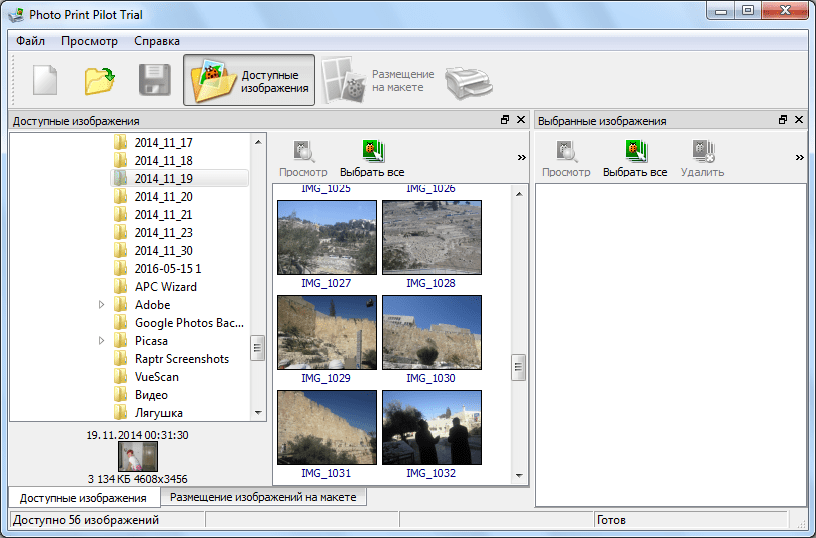Expand the Adobe folder tree node

[x=102, y=305]
